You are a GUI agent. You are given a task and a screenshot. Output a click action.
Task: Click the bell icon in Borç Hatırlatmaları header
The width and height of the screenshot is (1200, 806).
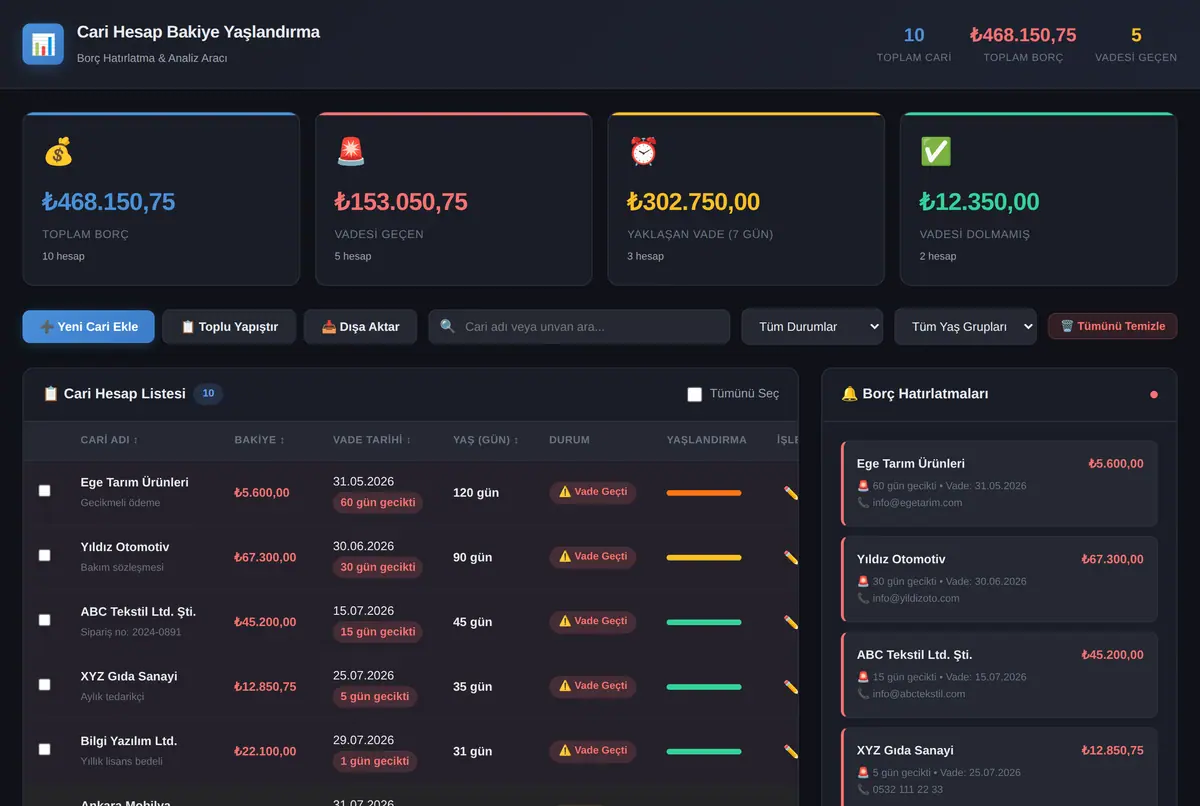pos(850,394)
